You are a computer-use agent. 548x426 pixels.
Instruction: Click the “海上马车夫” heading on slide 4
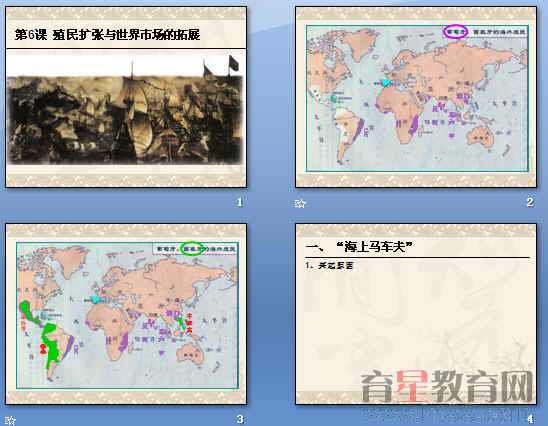coord(374,247)
